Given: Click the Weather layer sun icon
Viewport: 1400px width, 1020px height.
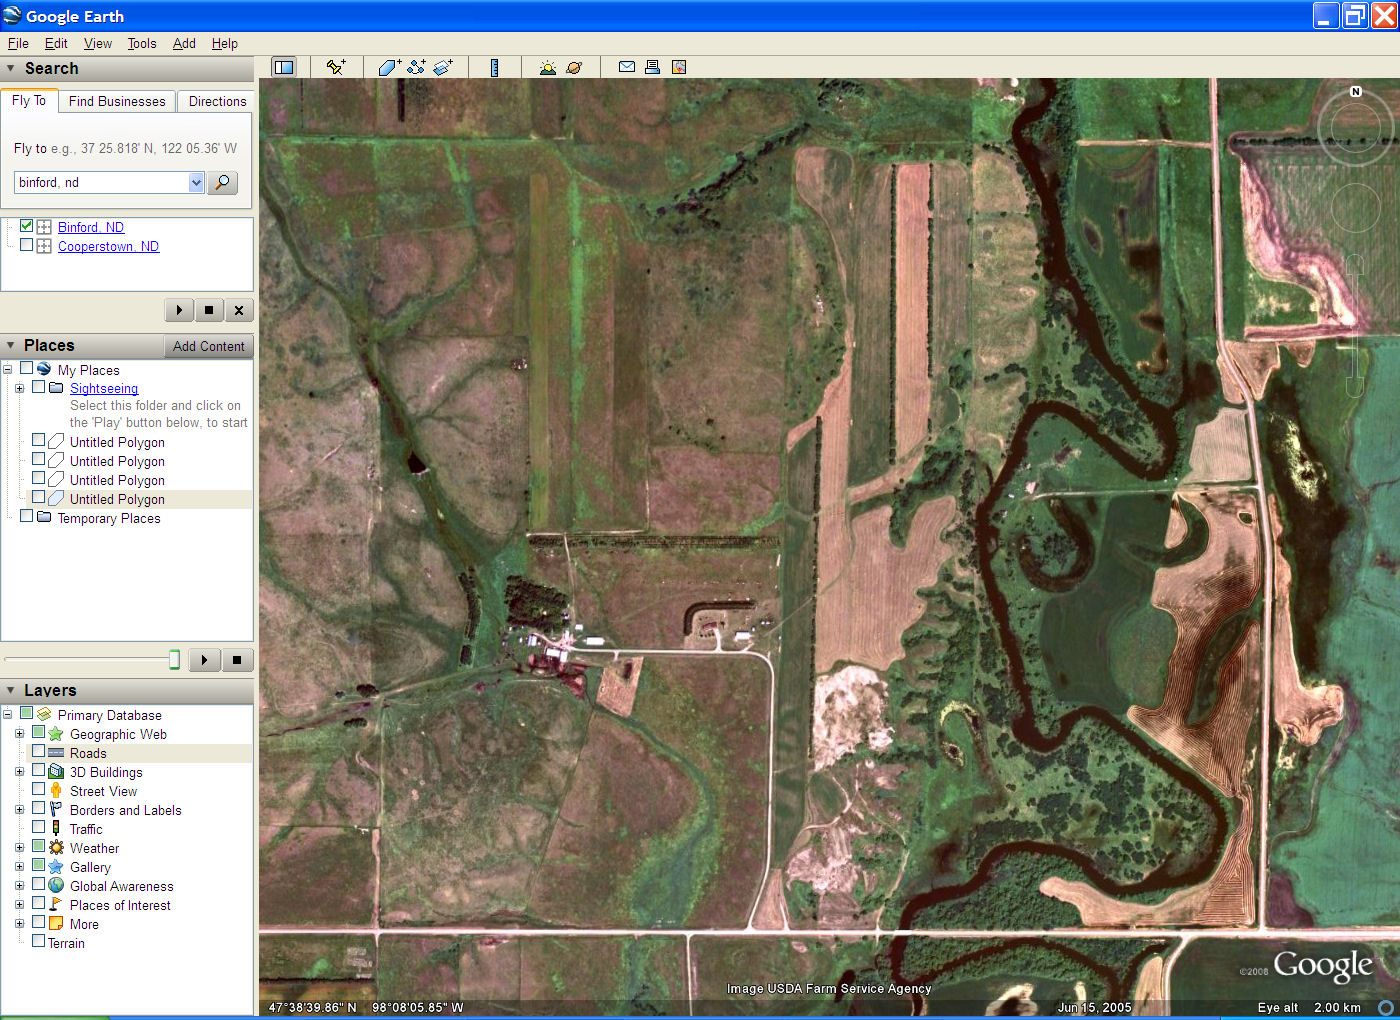Looking at the screenshot, I should click(56, 847).
